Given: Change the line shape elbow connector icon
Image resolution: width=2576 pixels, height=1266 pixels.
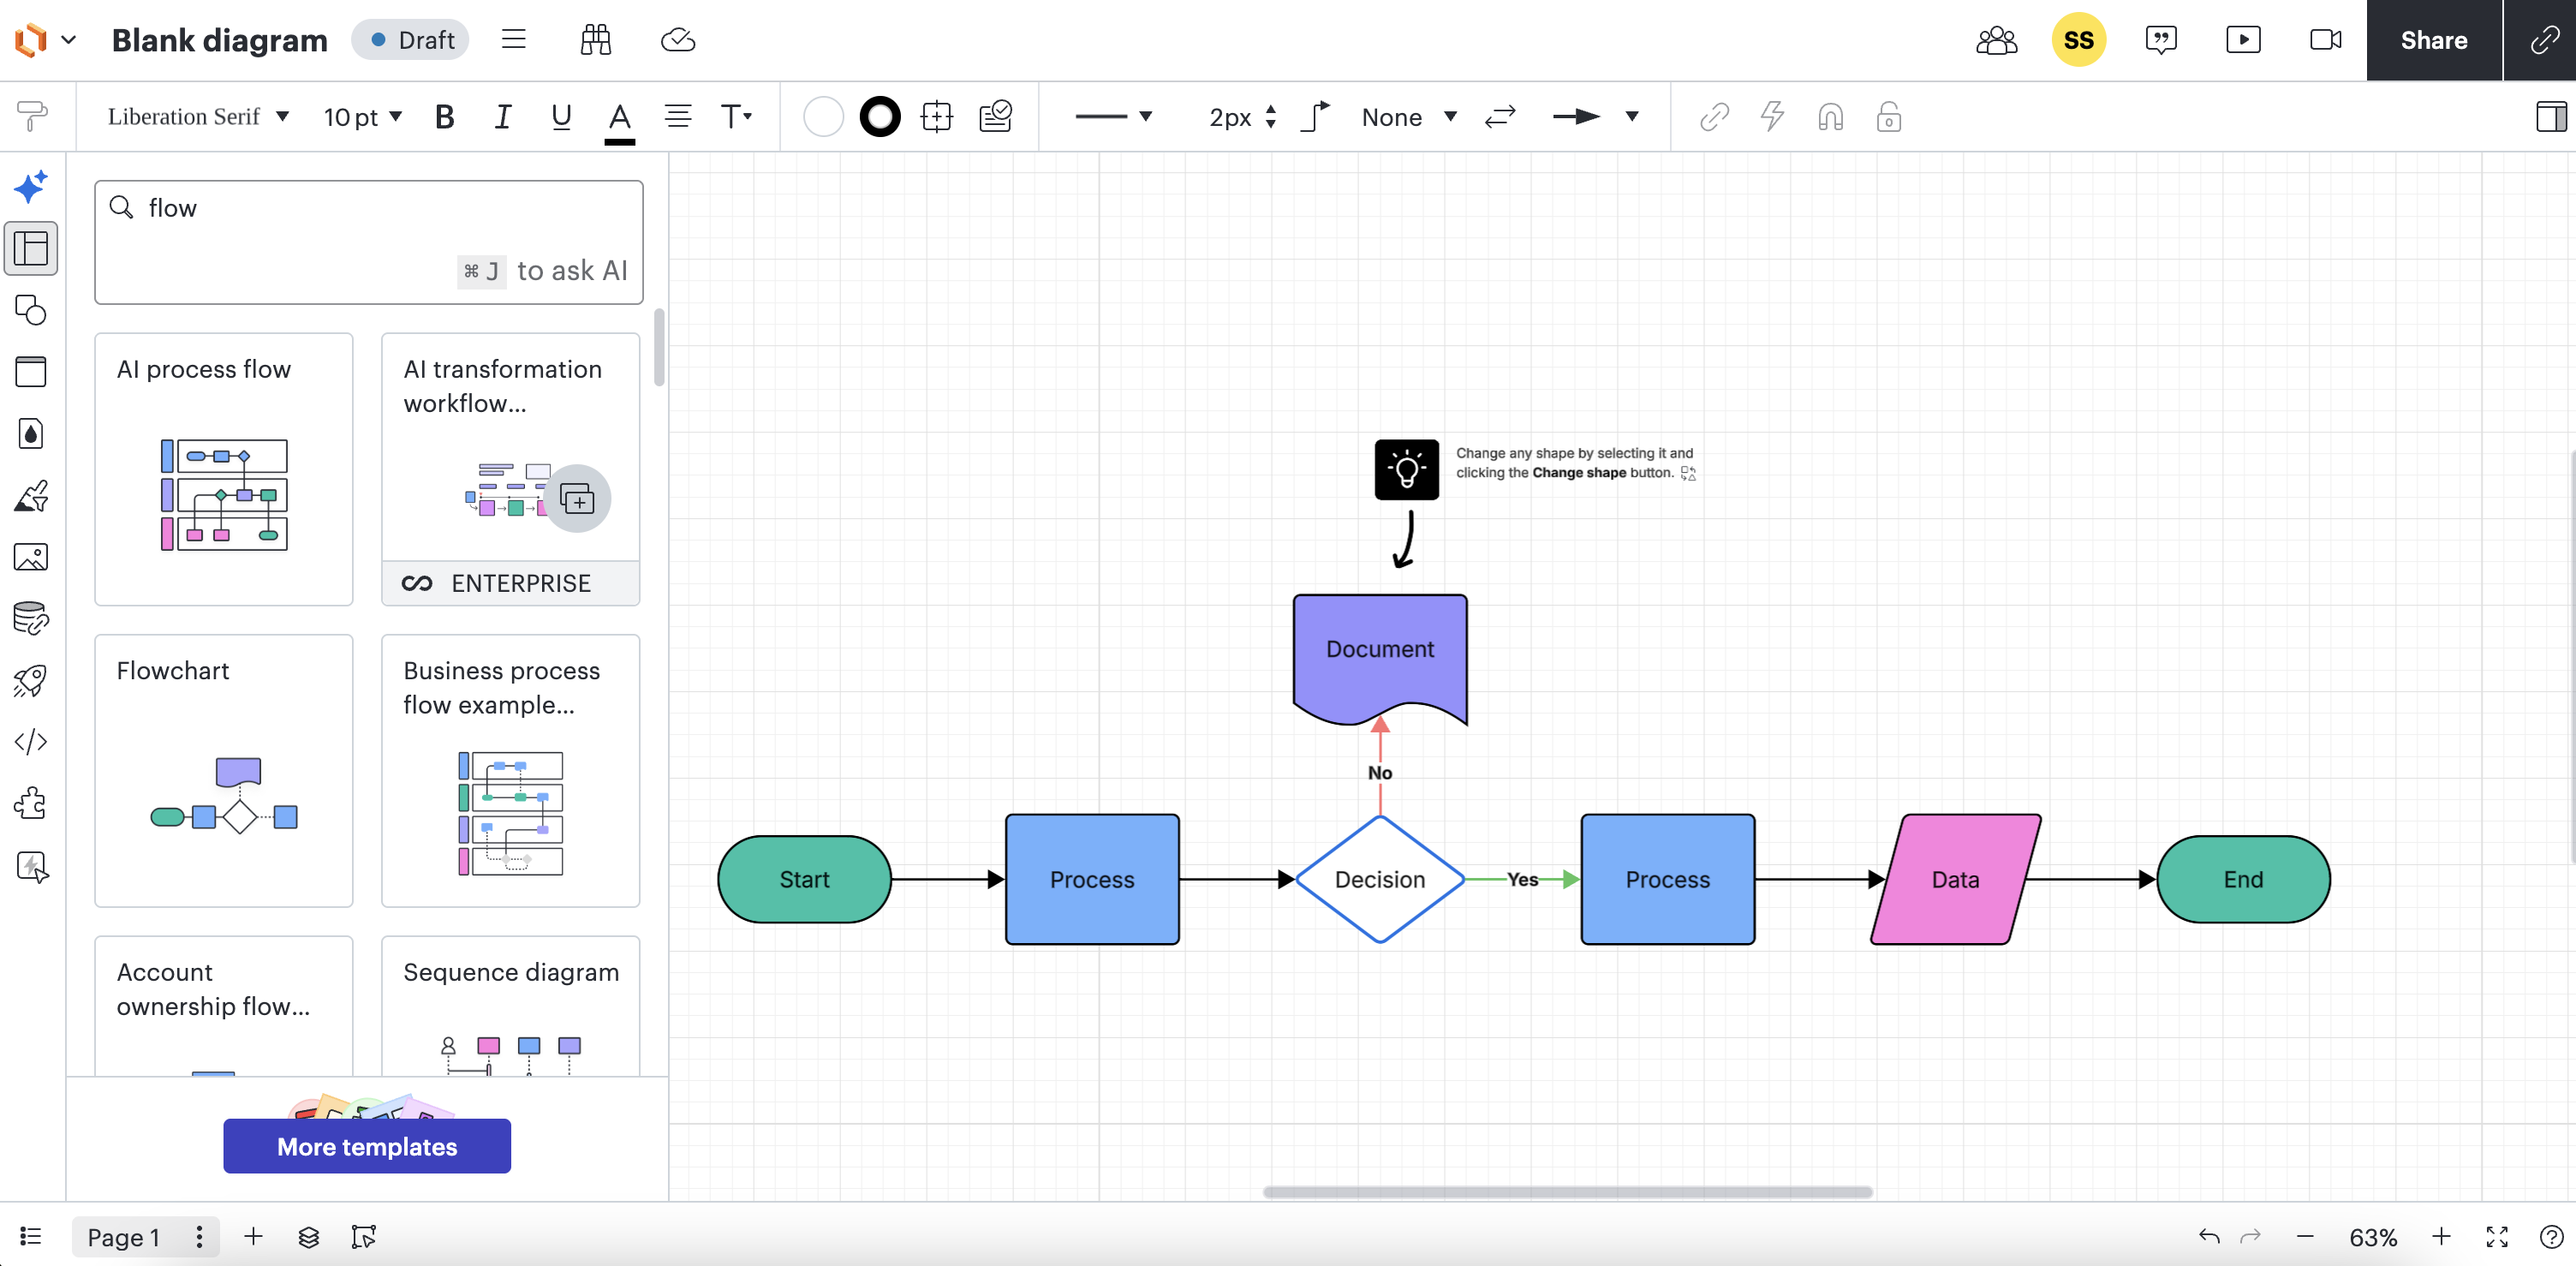Looking at the screenshot, I should (x=1316, y=117).
